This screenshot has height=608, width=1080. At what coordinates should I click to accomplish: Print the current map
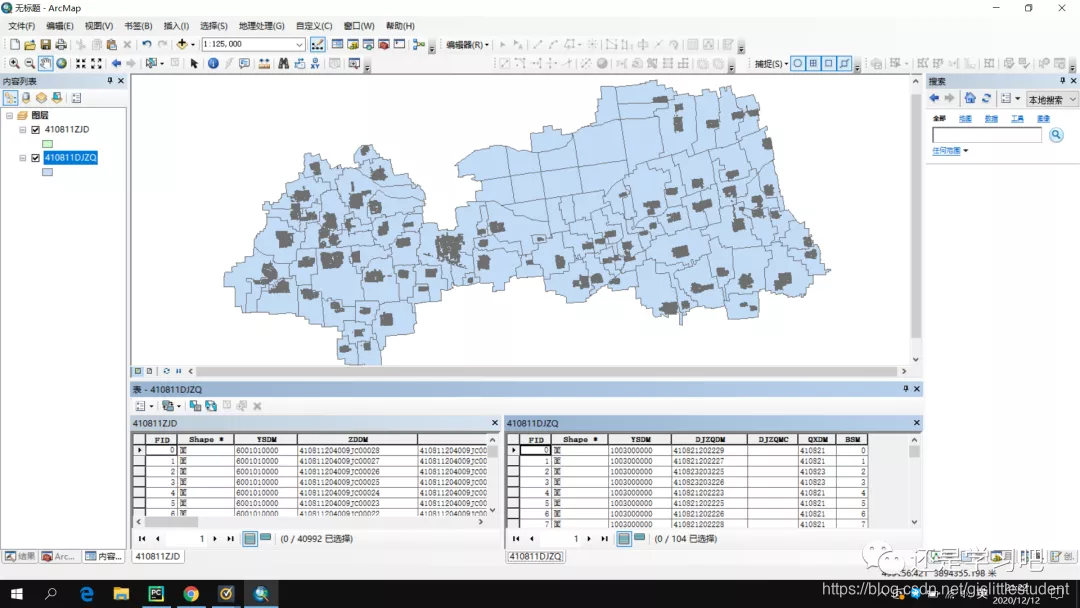[61, 45]
